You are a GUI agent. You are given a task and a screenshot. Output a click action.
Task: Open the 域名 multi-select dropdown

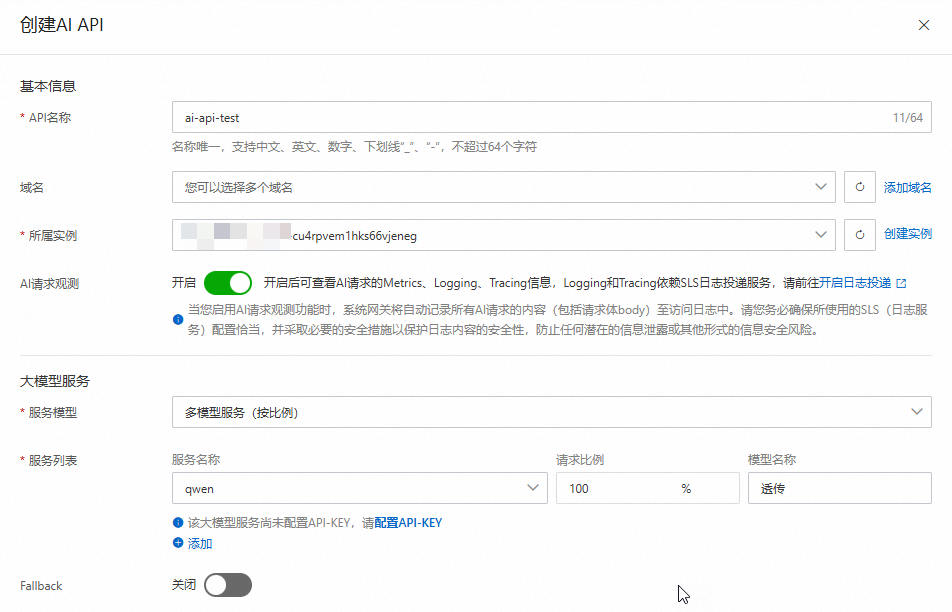tap(500, 186)
